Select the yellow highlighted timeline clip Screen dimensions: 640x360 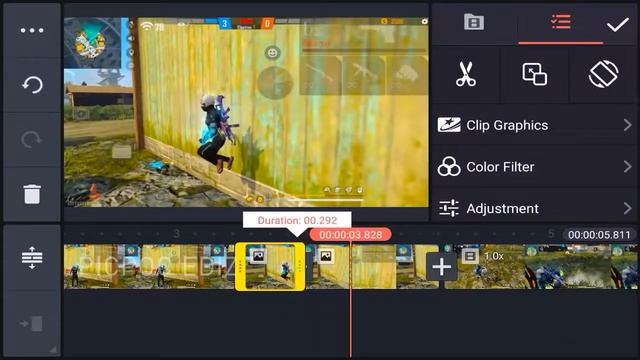(x=270, y=267)
